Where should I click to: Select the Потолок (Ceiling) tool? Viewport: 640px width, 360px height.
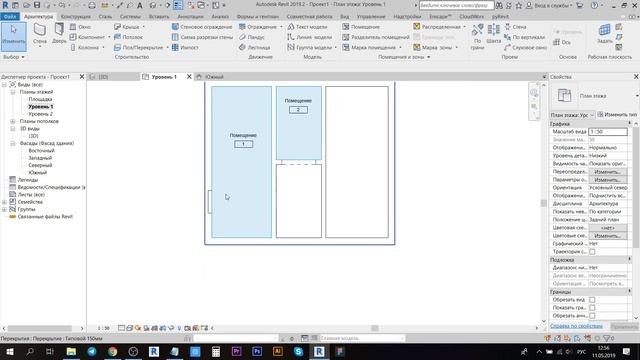pos(129,37)
